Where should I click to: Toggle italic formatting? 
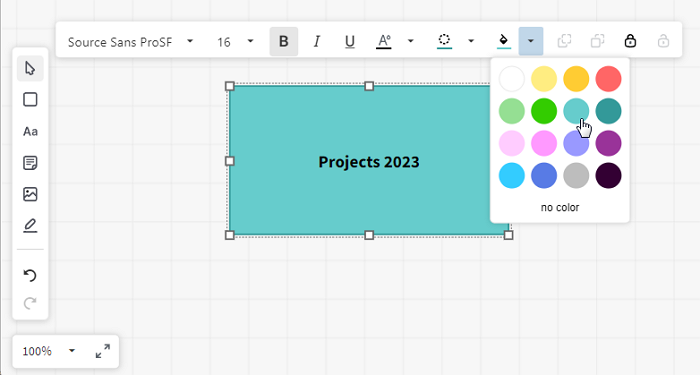[317, 42]
